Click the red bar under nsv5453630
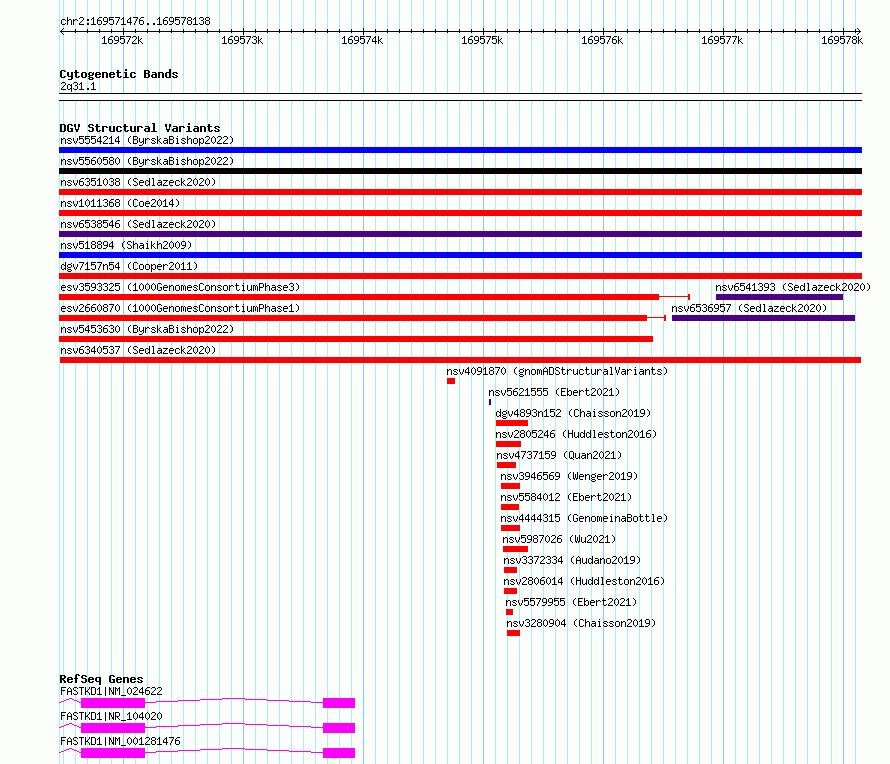Screen dimensions: 890x764 tap(356, 339)
